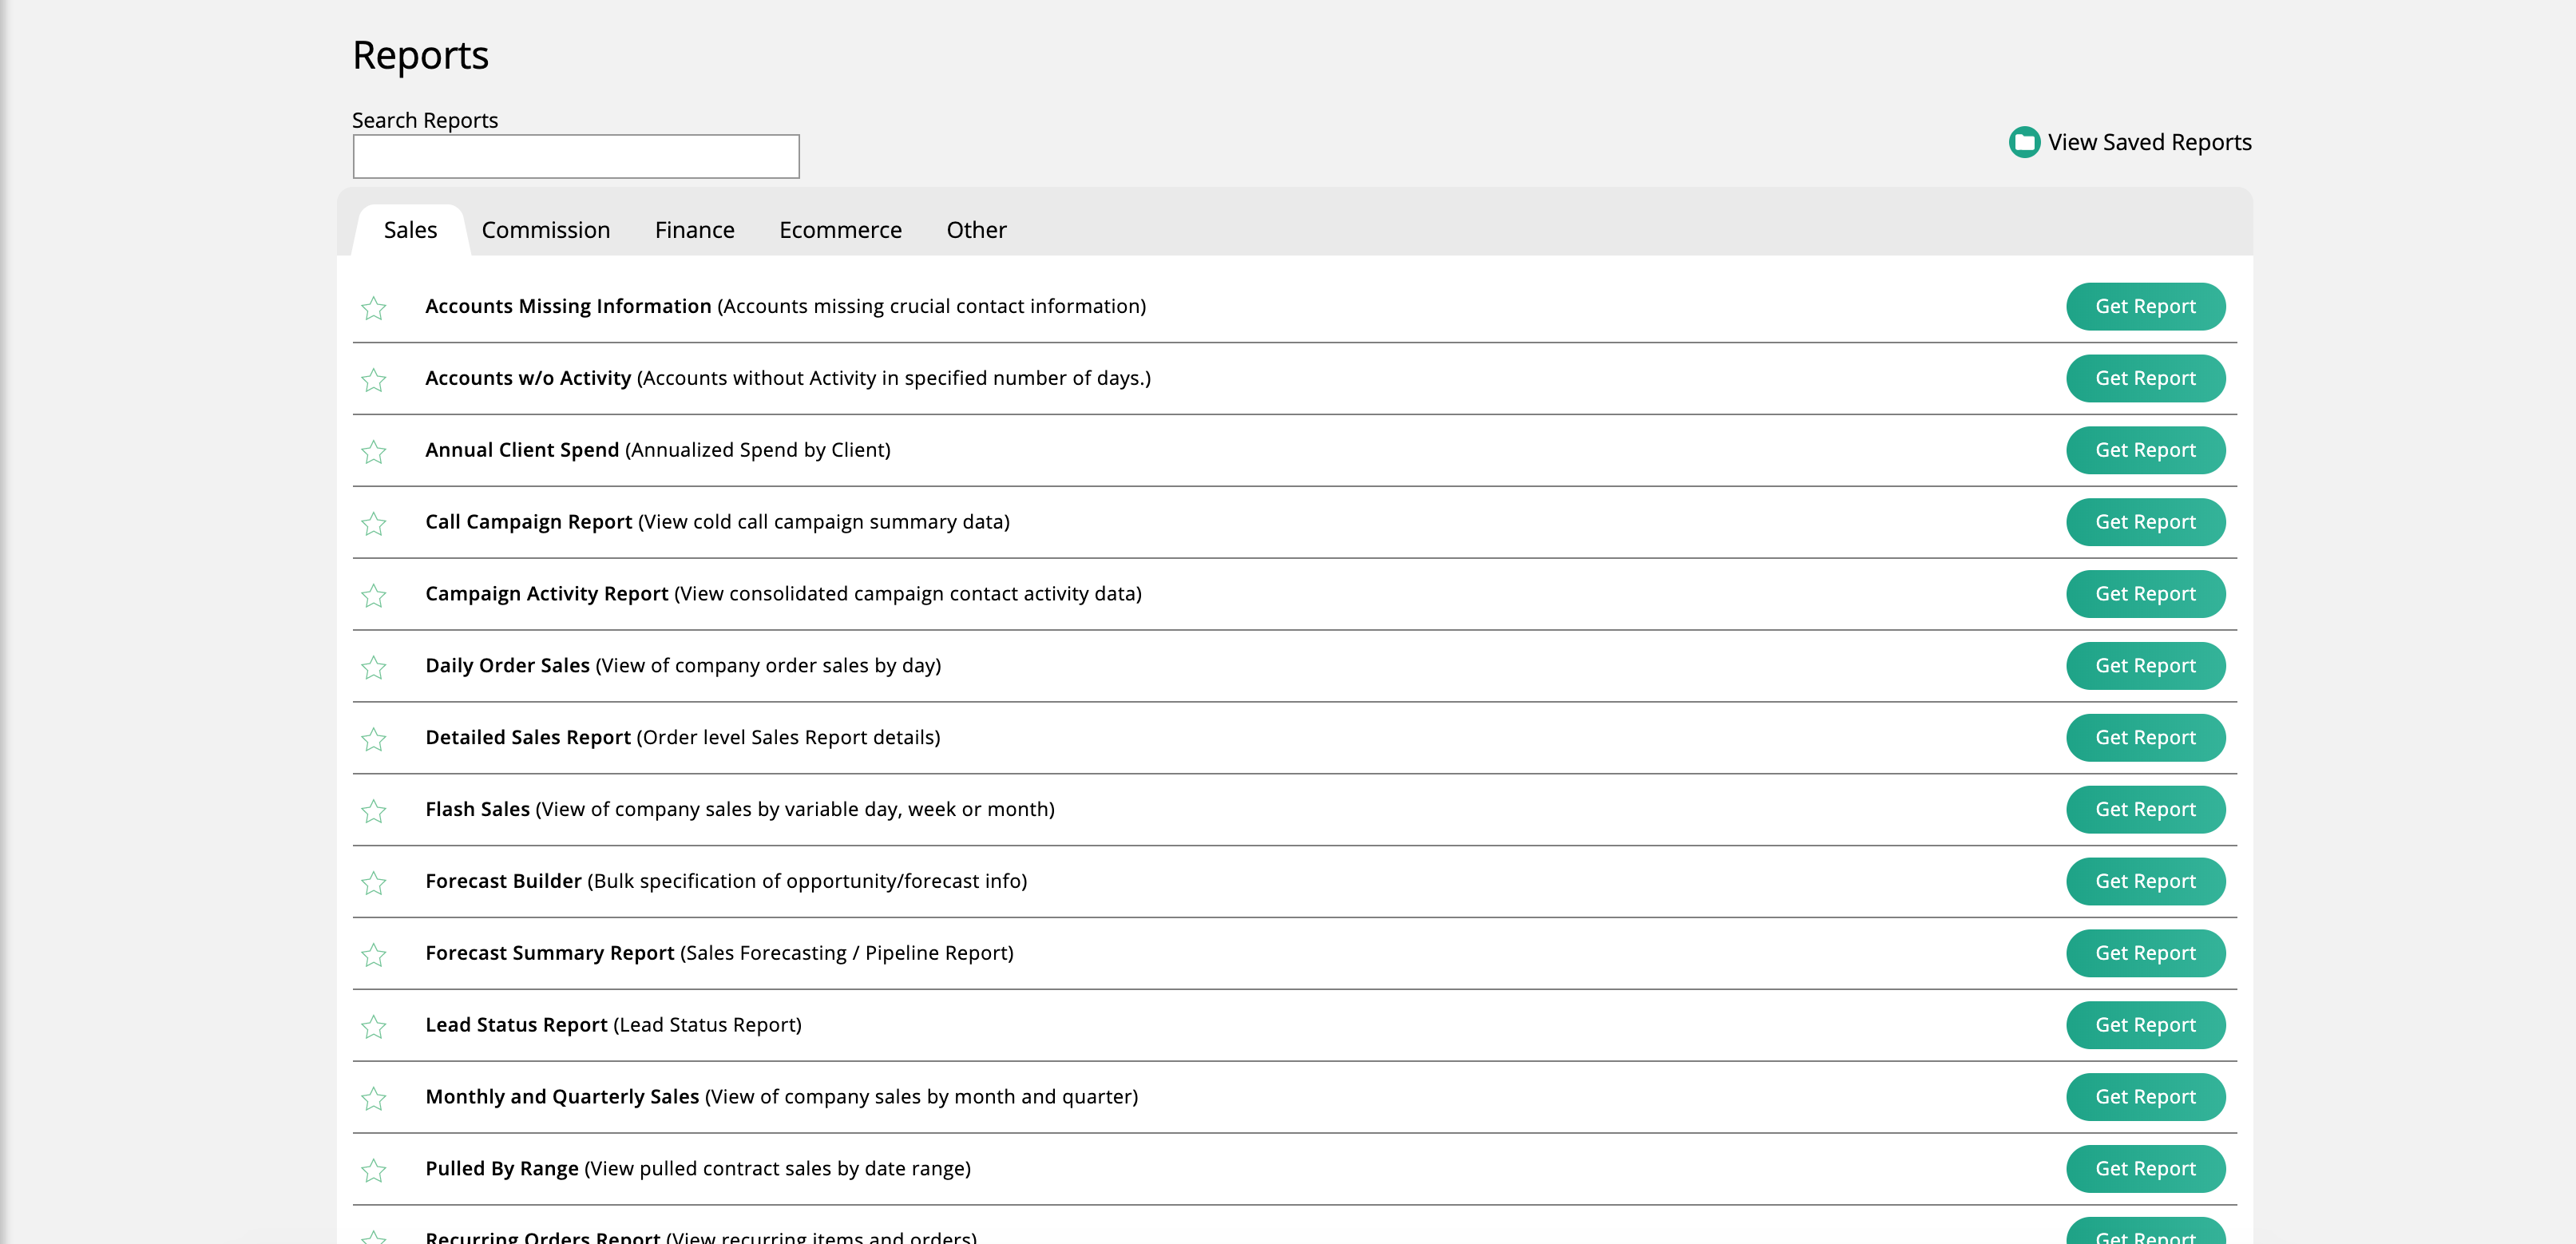Get Report for Call Campaign Report
The height and width of the screenshot is (1244, 2576).
pyautogui.click(x=2145, y=522)
